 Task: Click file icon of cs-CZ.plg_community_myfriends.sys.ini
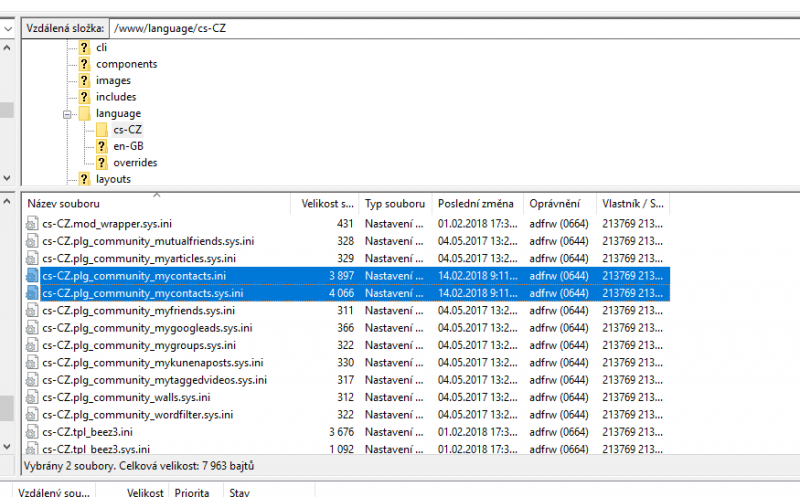32,310
